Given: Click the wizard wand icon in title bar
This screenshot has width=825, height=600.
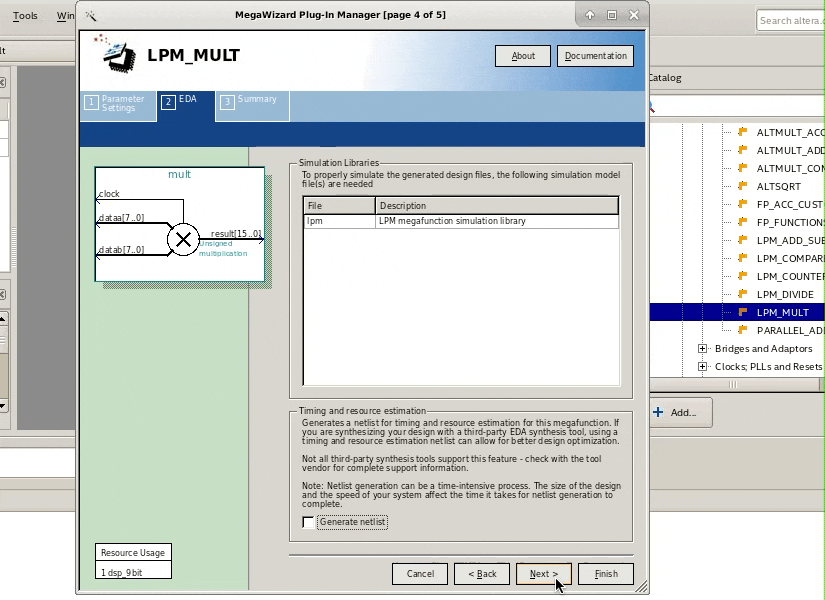Looking at the screenshot, I should (x=90, y=16).
